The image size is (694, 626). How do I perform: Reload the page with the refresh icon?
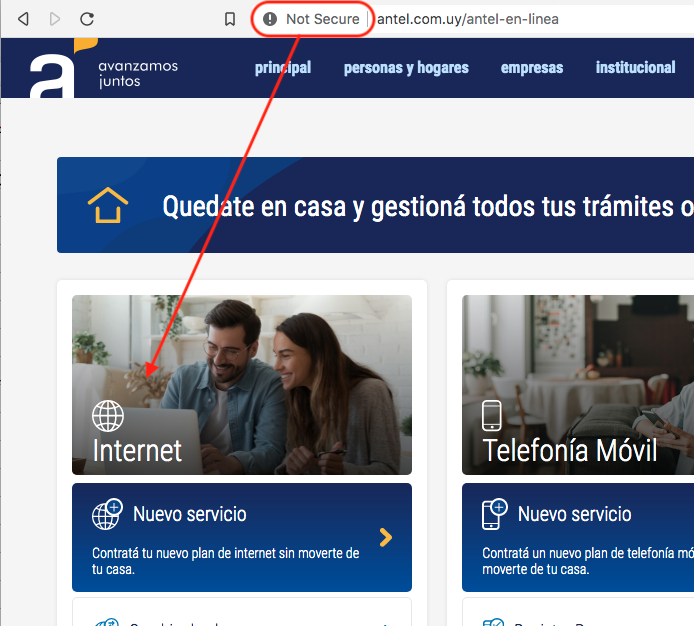pyautogui.click(x=87, y=19)
